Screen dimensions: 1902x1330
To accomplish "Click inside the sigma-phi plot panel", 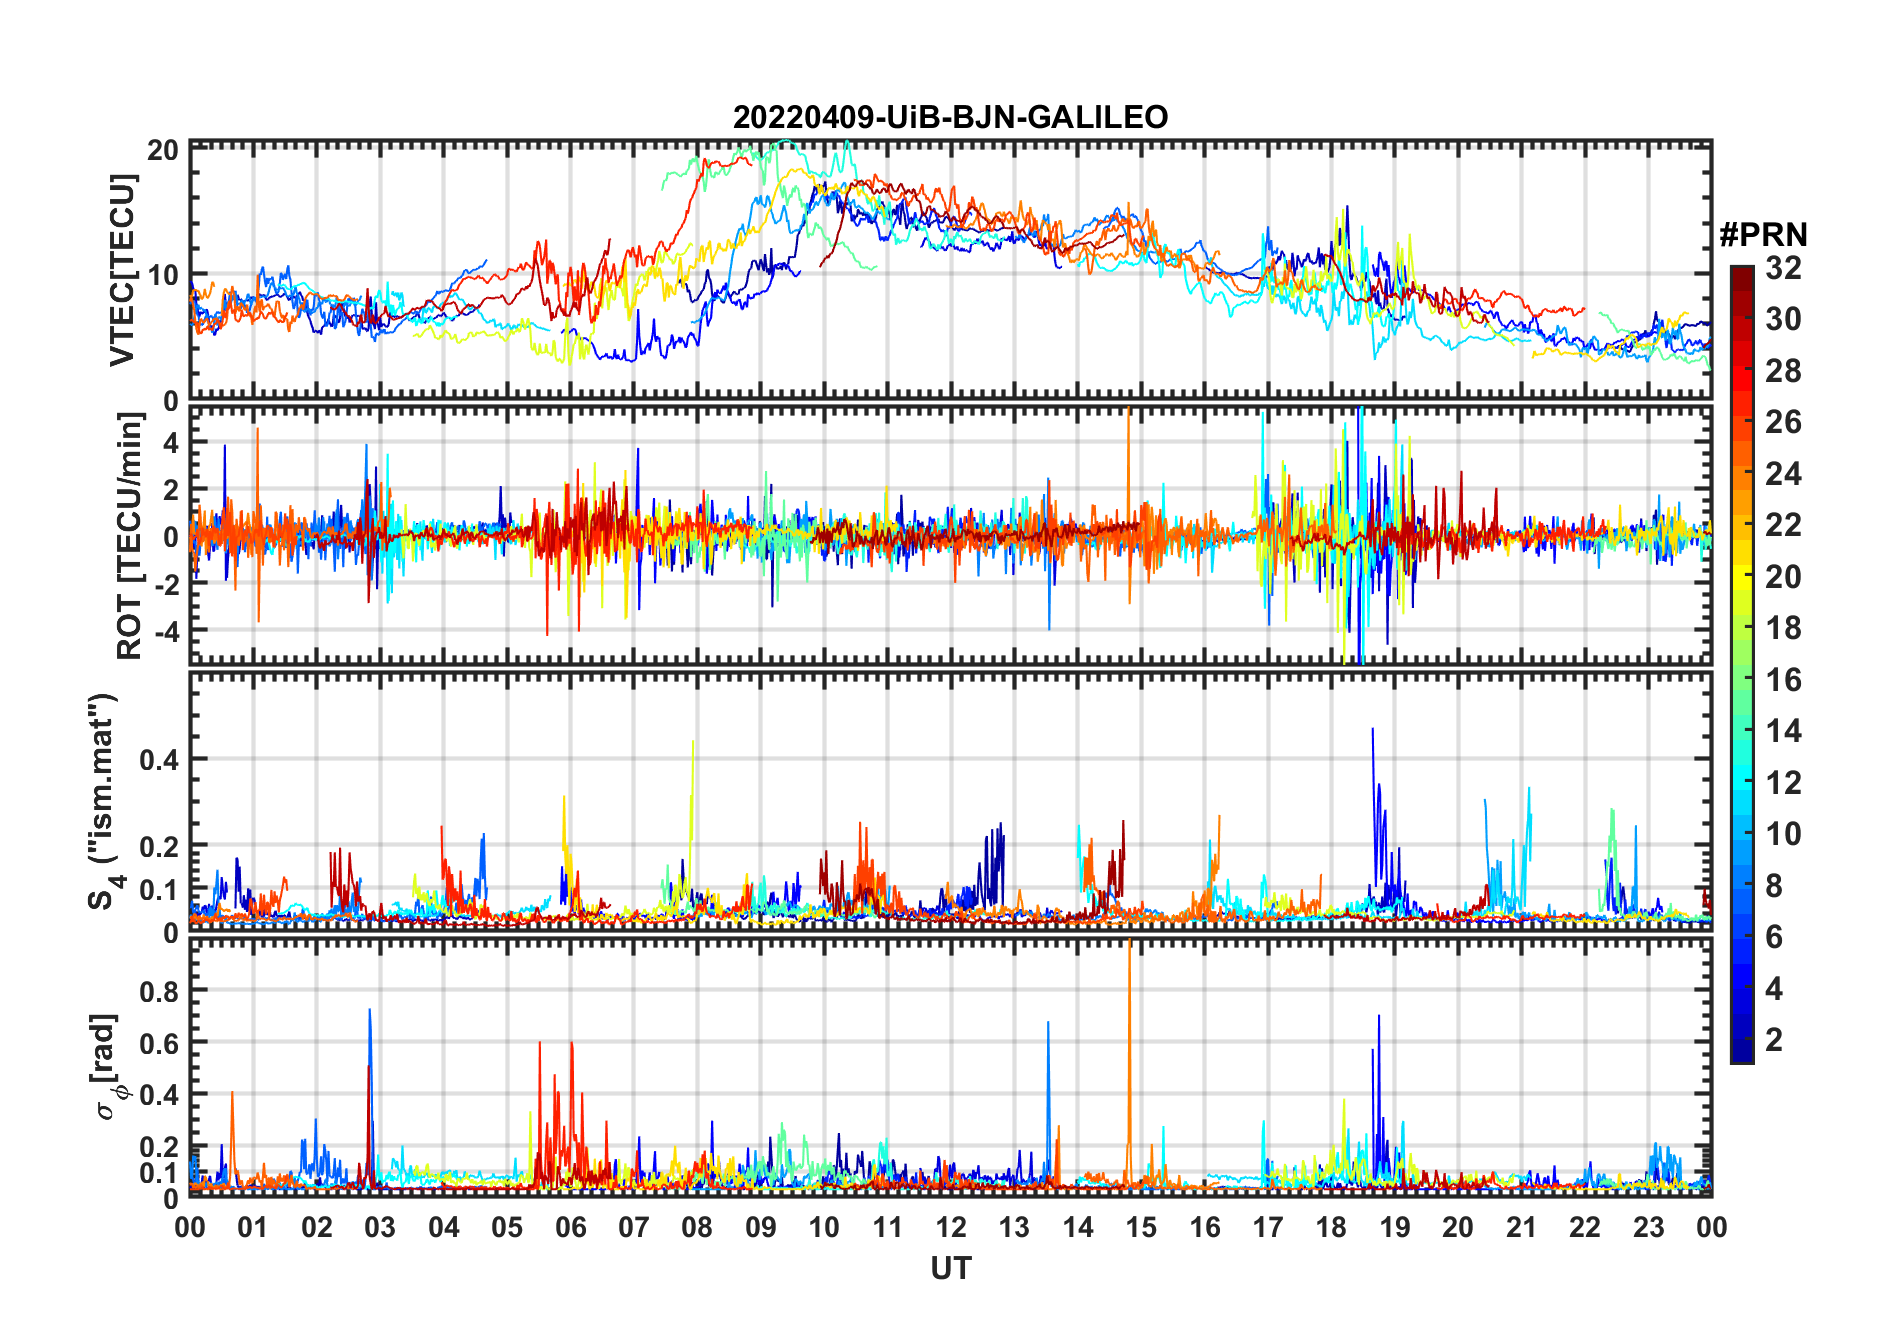I will coord(951,1067).
